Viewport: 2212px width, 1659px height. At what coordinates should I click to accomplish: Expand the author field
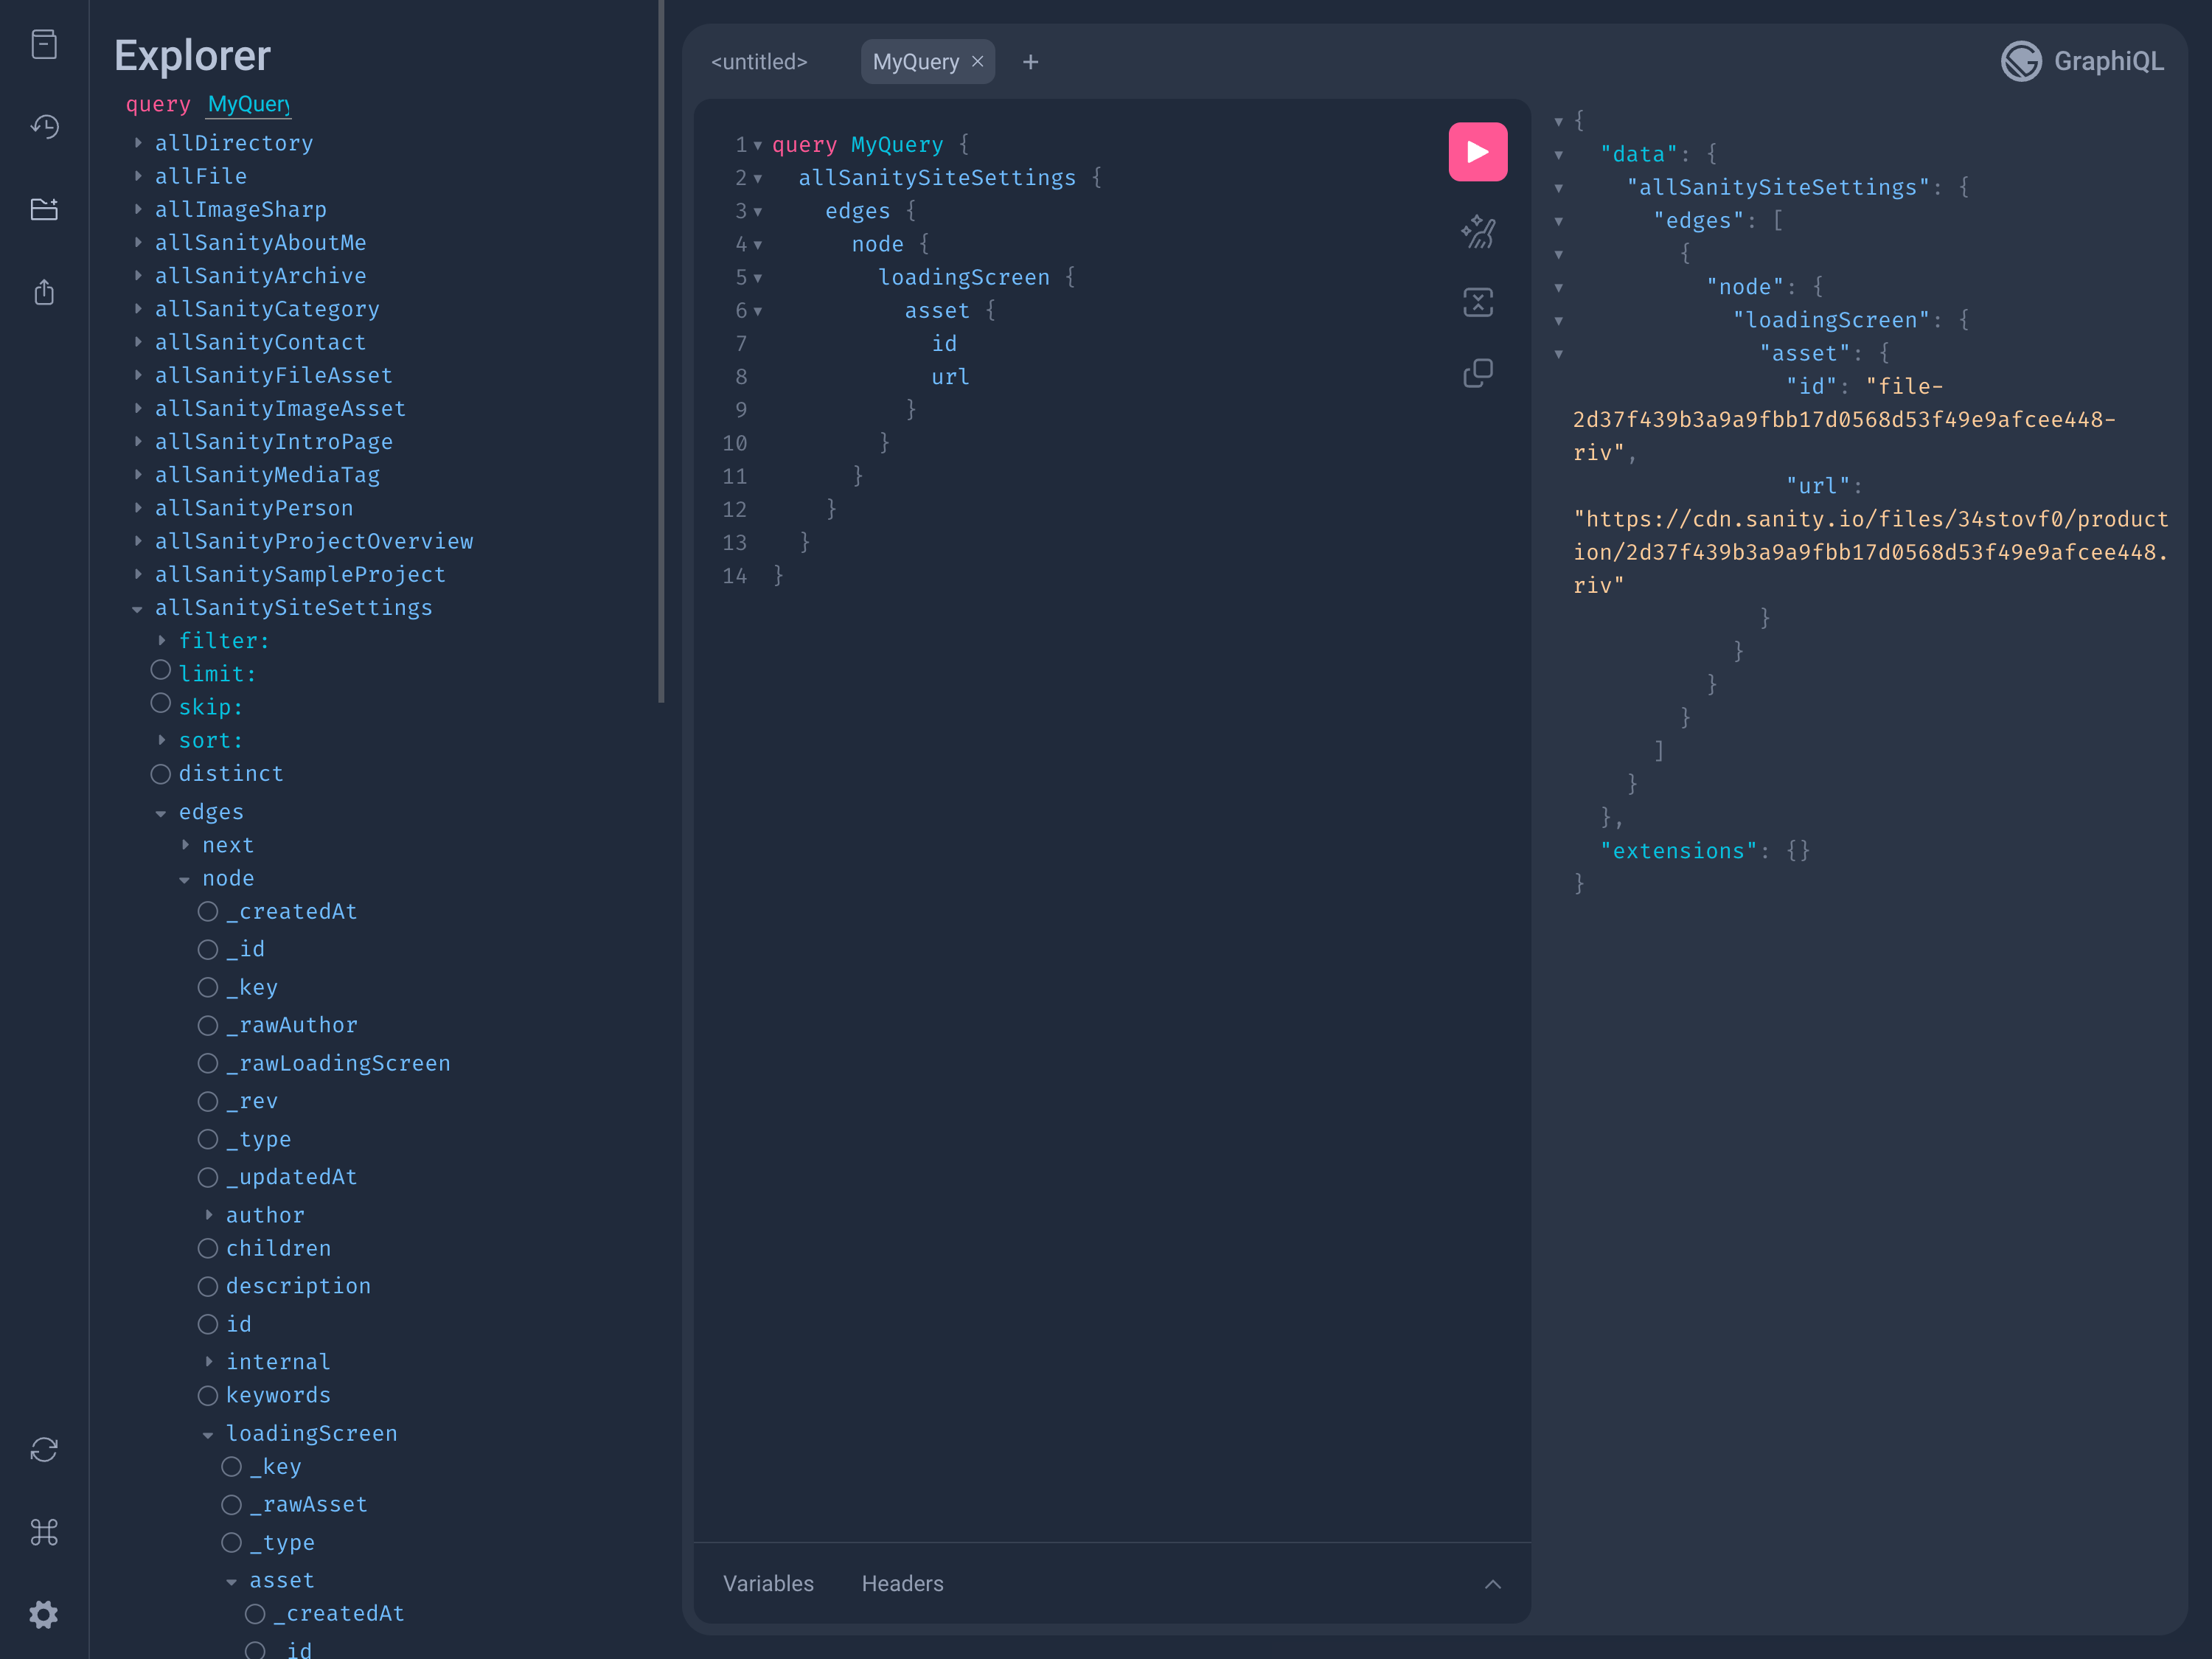pyautogui.click(x=209, y=1215)
